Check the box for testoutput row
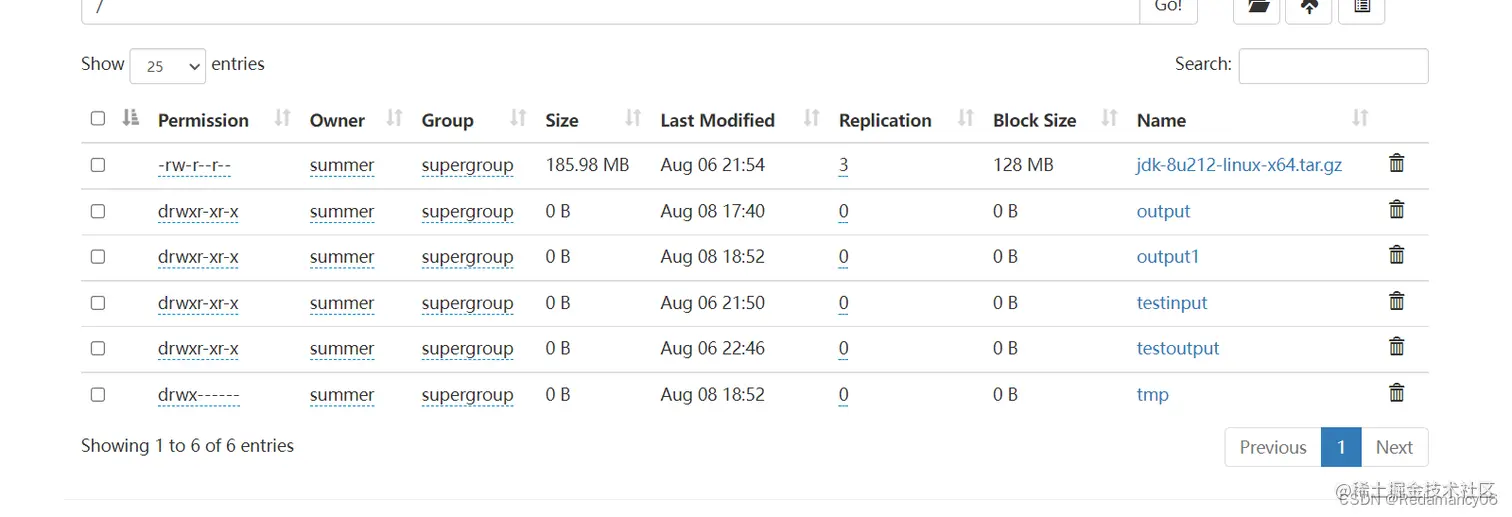Screen dimensions: 1512x517 [x=98, y=348]
